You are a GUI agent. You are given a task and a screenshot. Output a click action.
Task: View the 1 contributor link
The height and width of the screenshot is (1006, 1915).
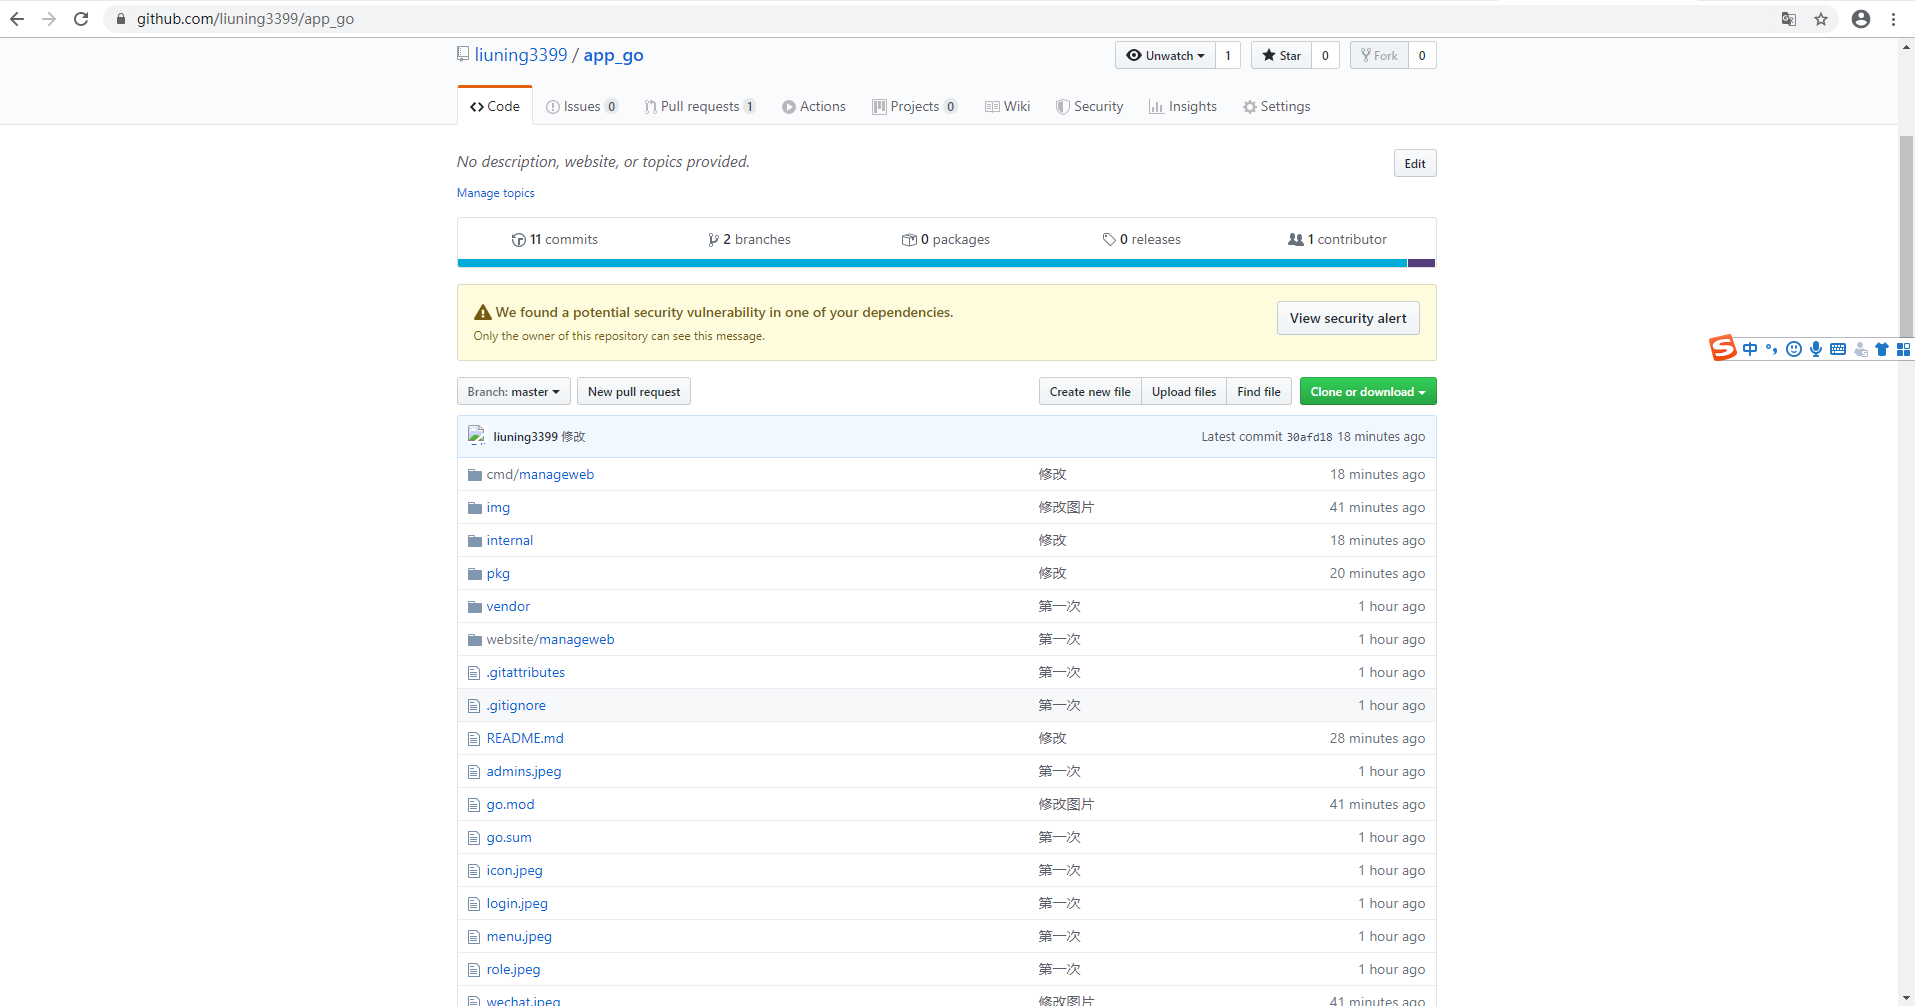(x=1337, y=239)
